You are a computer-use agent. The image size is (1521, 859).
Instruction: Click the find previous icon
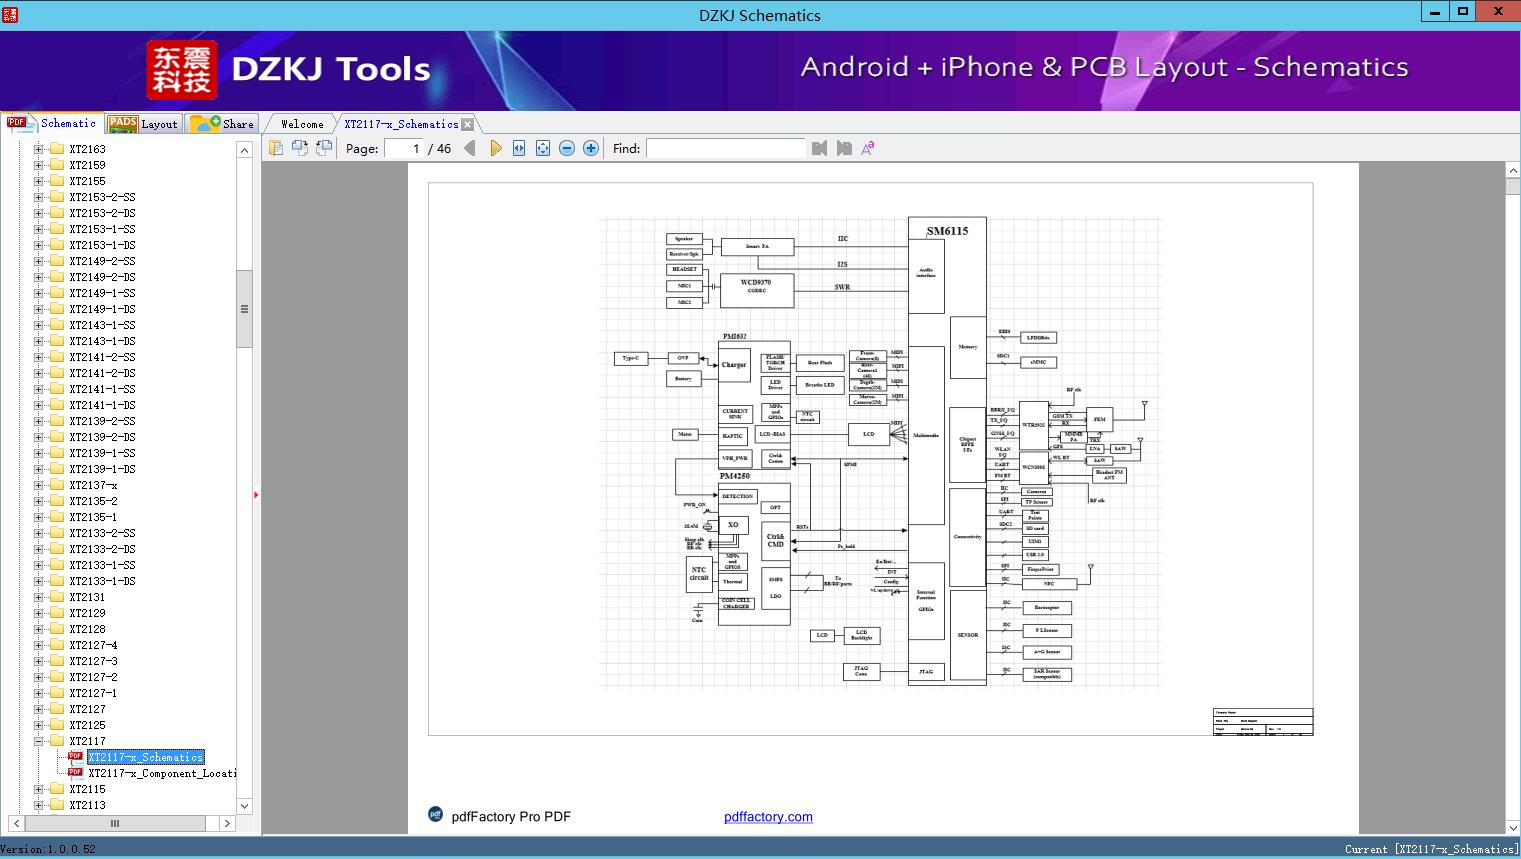pos(819,148)
